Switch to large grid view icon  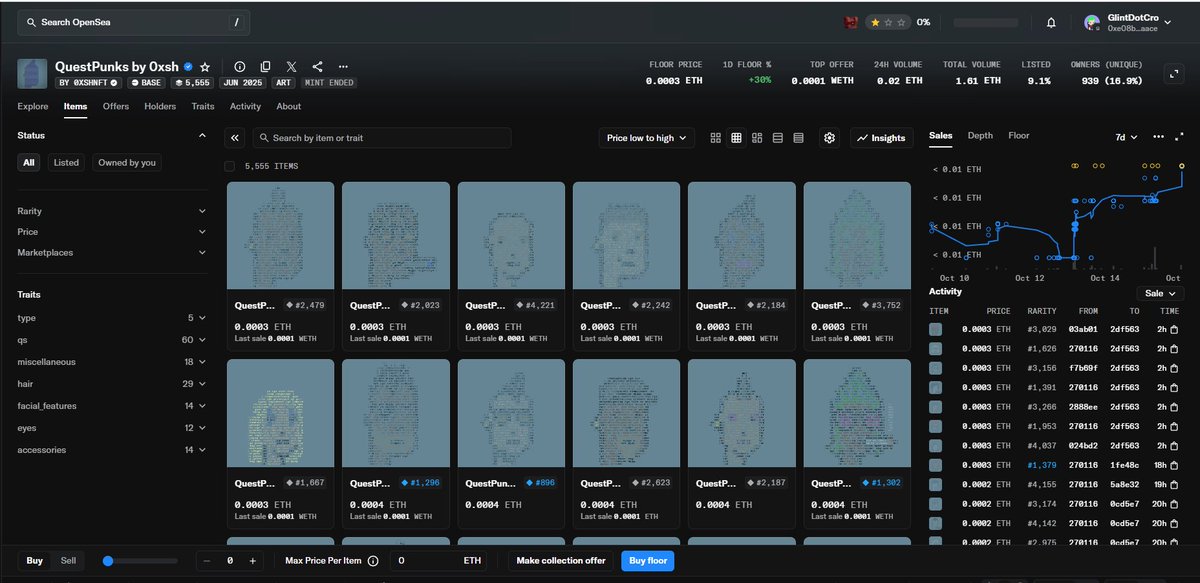click(715, 138)
